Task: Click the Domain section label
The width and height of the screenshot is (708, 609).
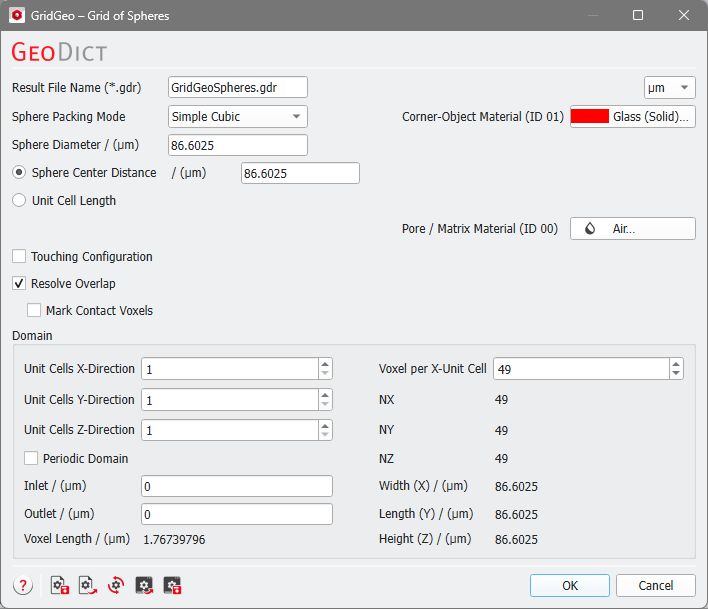Action: [32, 336]
